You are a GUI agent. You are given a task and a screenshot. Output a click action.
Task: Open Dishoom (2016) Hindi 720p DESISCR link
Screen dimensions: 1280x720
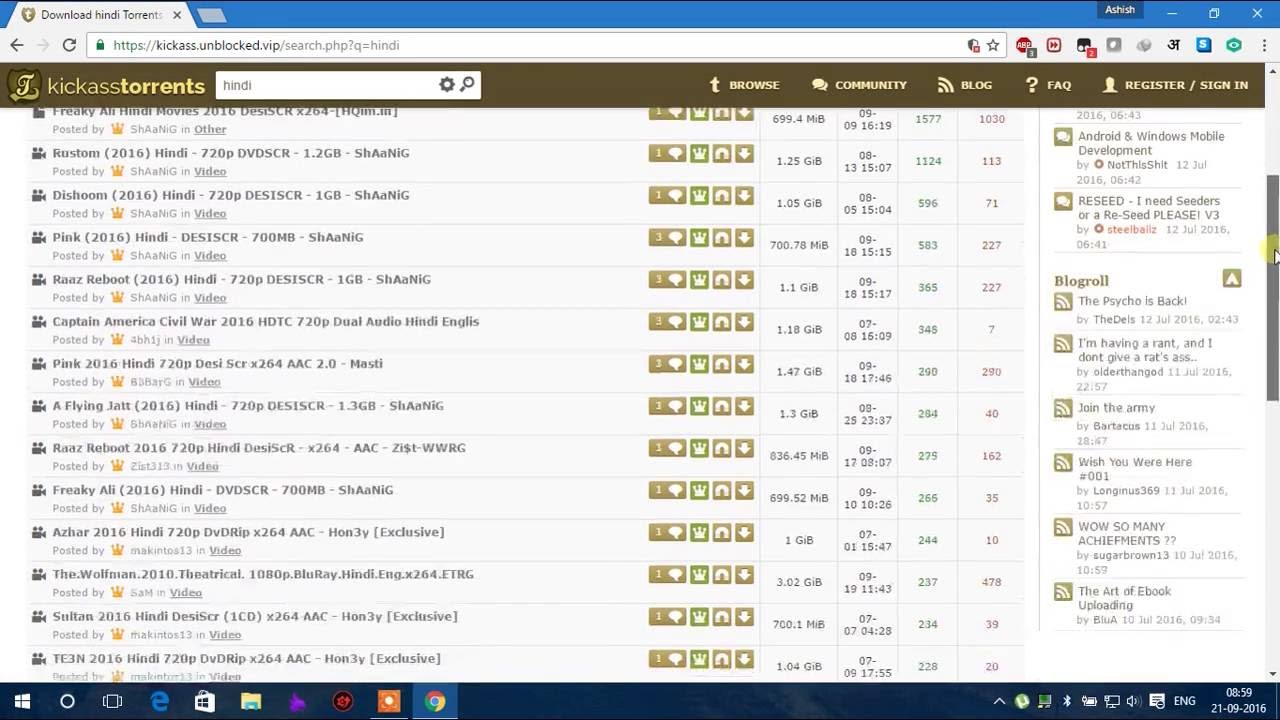[231, 195]
